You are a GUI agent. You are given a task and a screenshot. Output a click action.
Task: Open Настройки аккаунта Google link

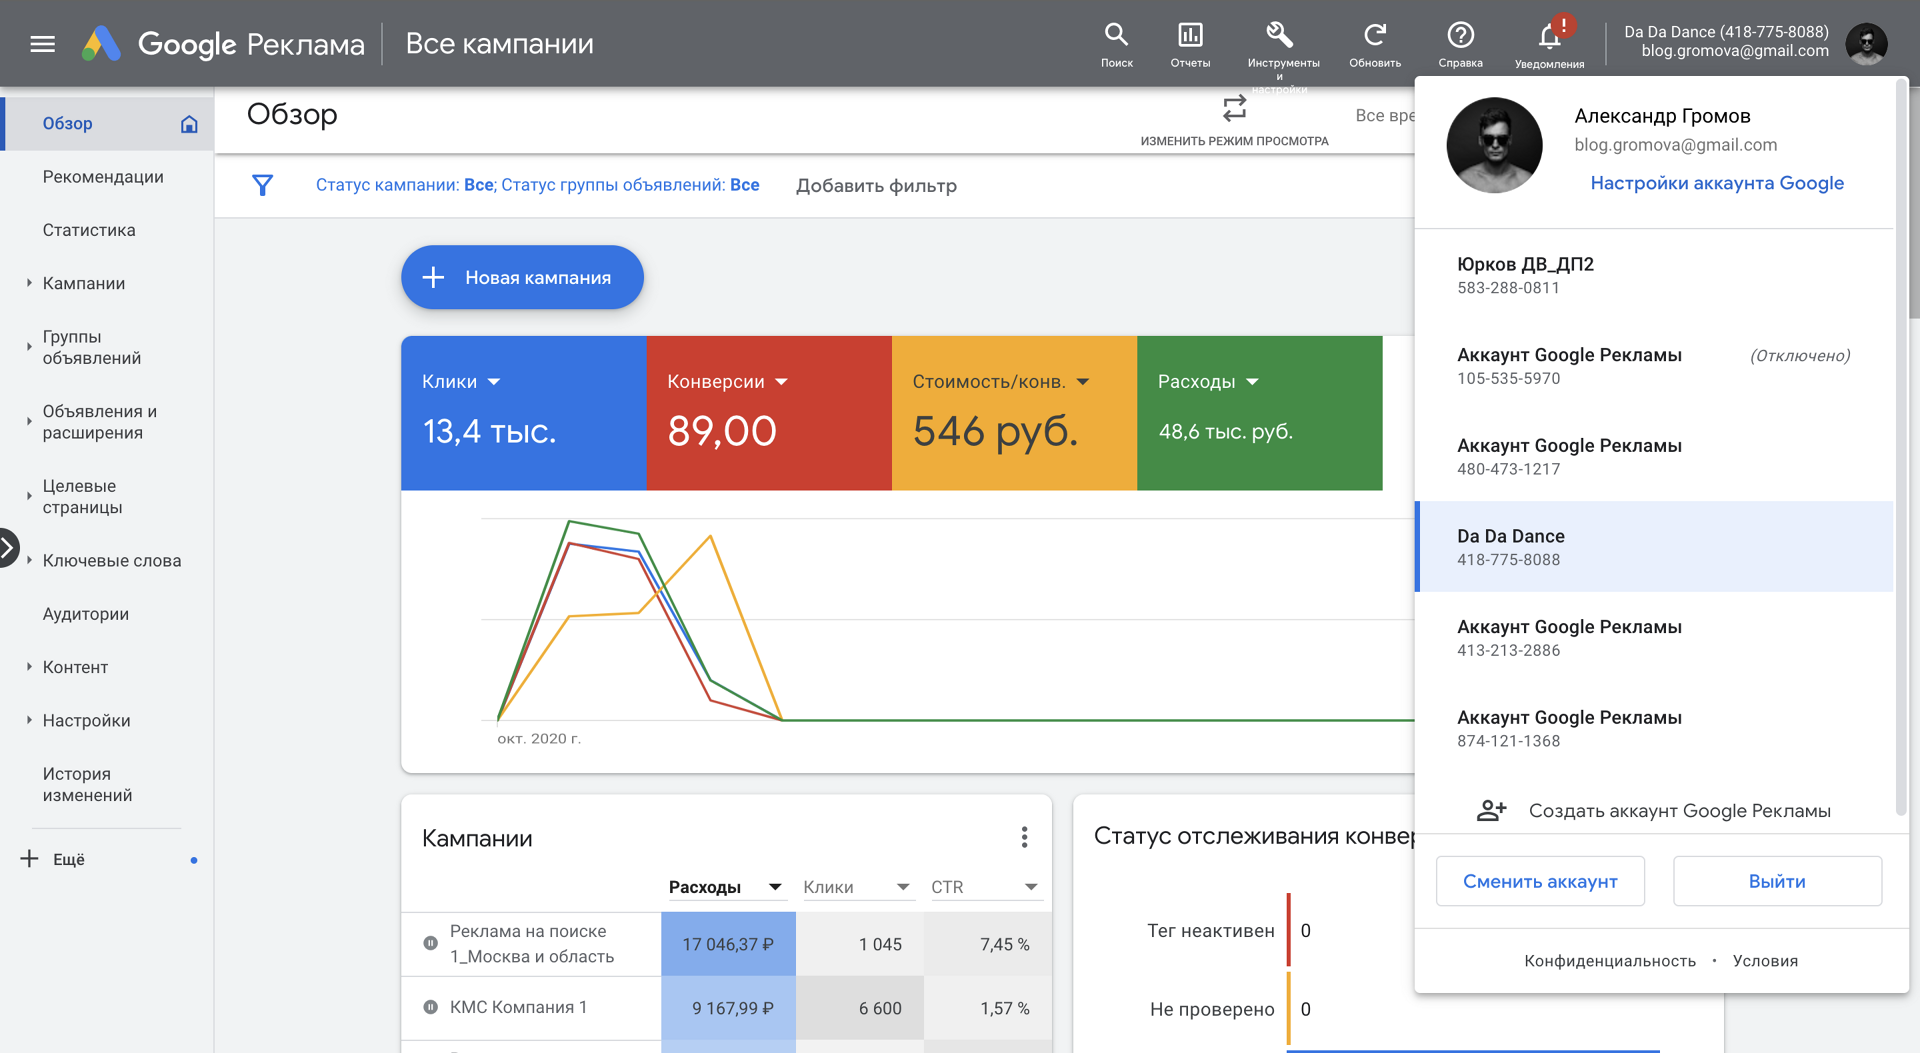click(1717, 183)
